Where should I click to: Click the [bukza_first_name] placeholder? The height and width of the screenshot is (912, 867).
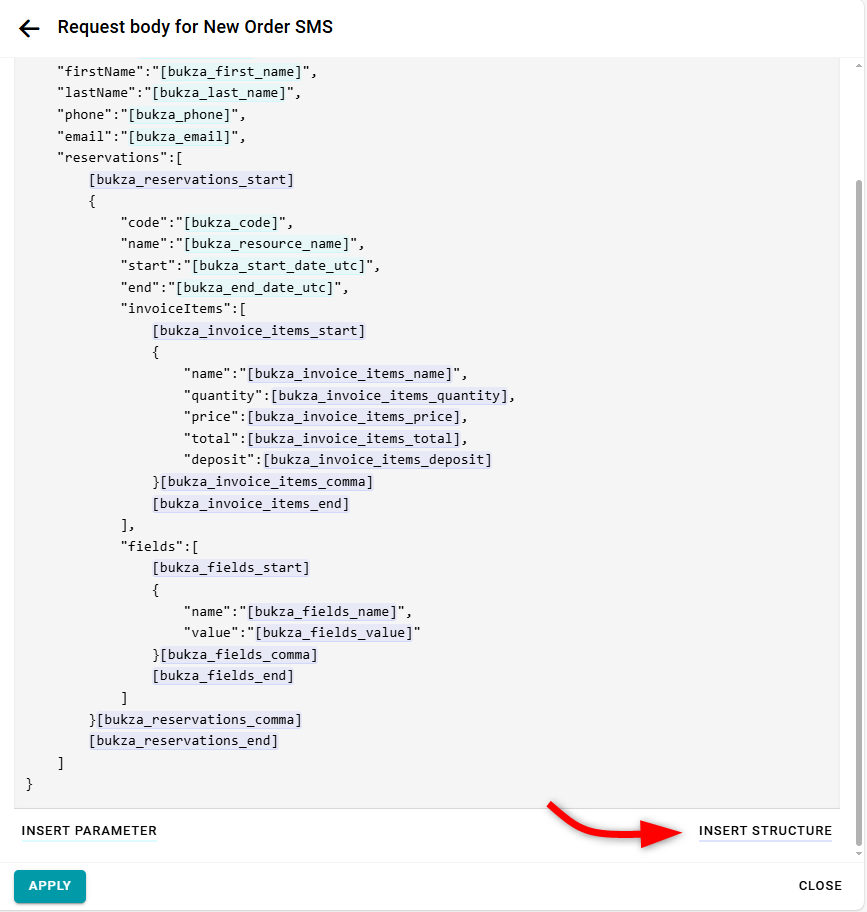pyautogui.click(x=238, y=72)
